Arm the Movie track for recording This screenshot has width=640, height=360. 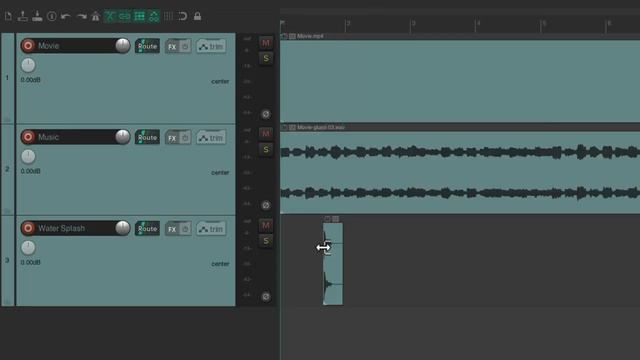28,46
